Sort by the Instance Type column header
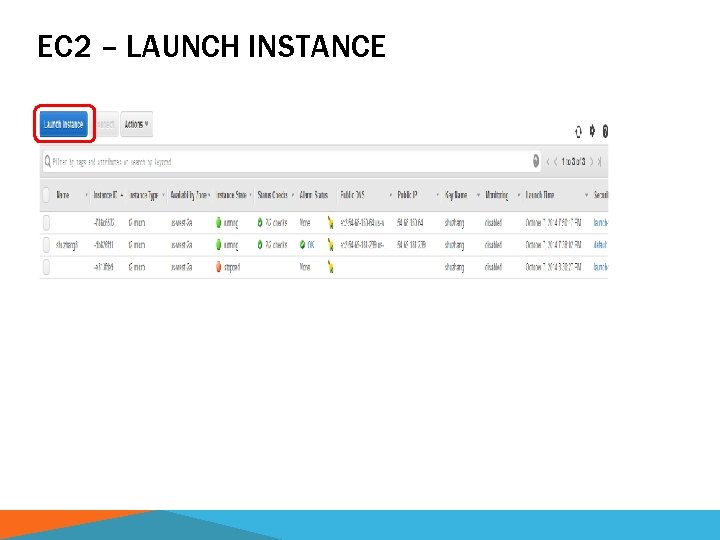 click(143, 195)
